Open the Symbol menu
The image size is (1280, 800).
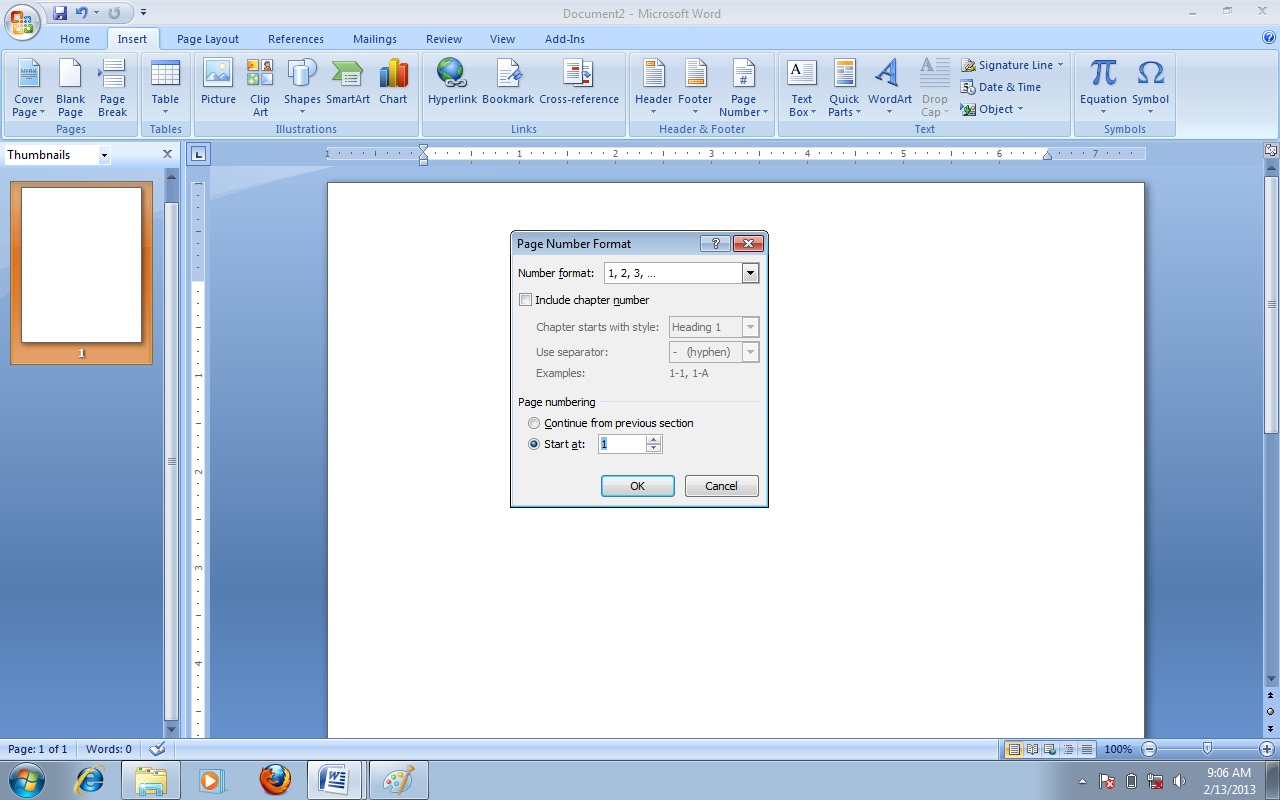(1150, 88)
